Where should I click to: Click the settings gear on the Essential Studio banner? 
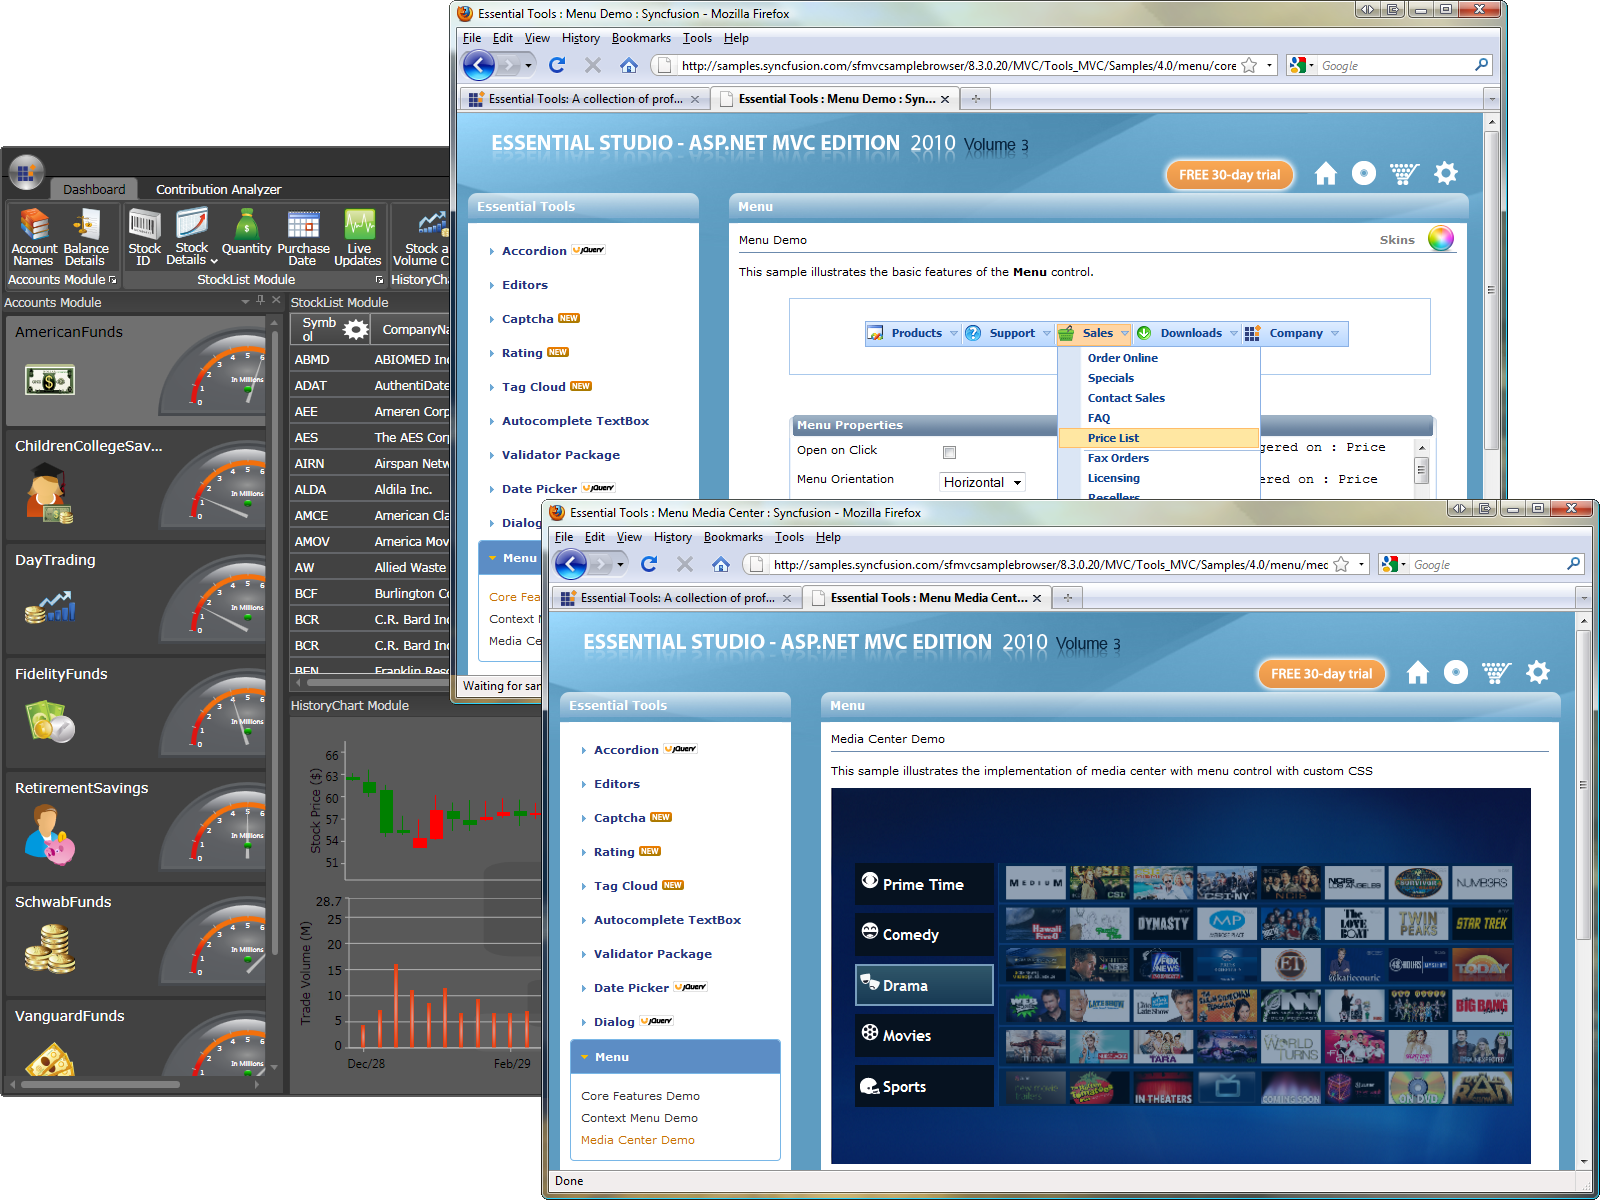1537,673
